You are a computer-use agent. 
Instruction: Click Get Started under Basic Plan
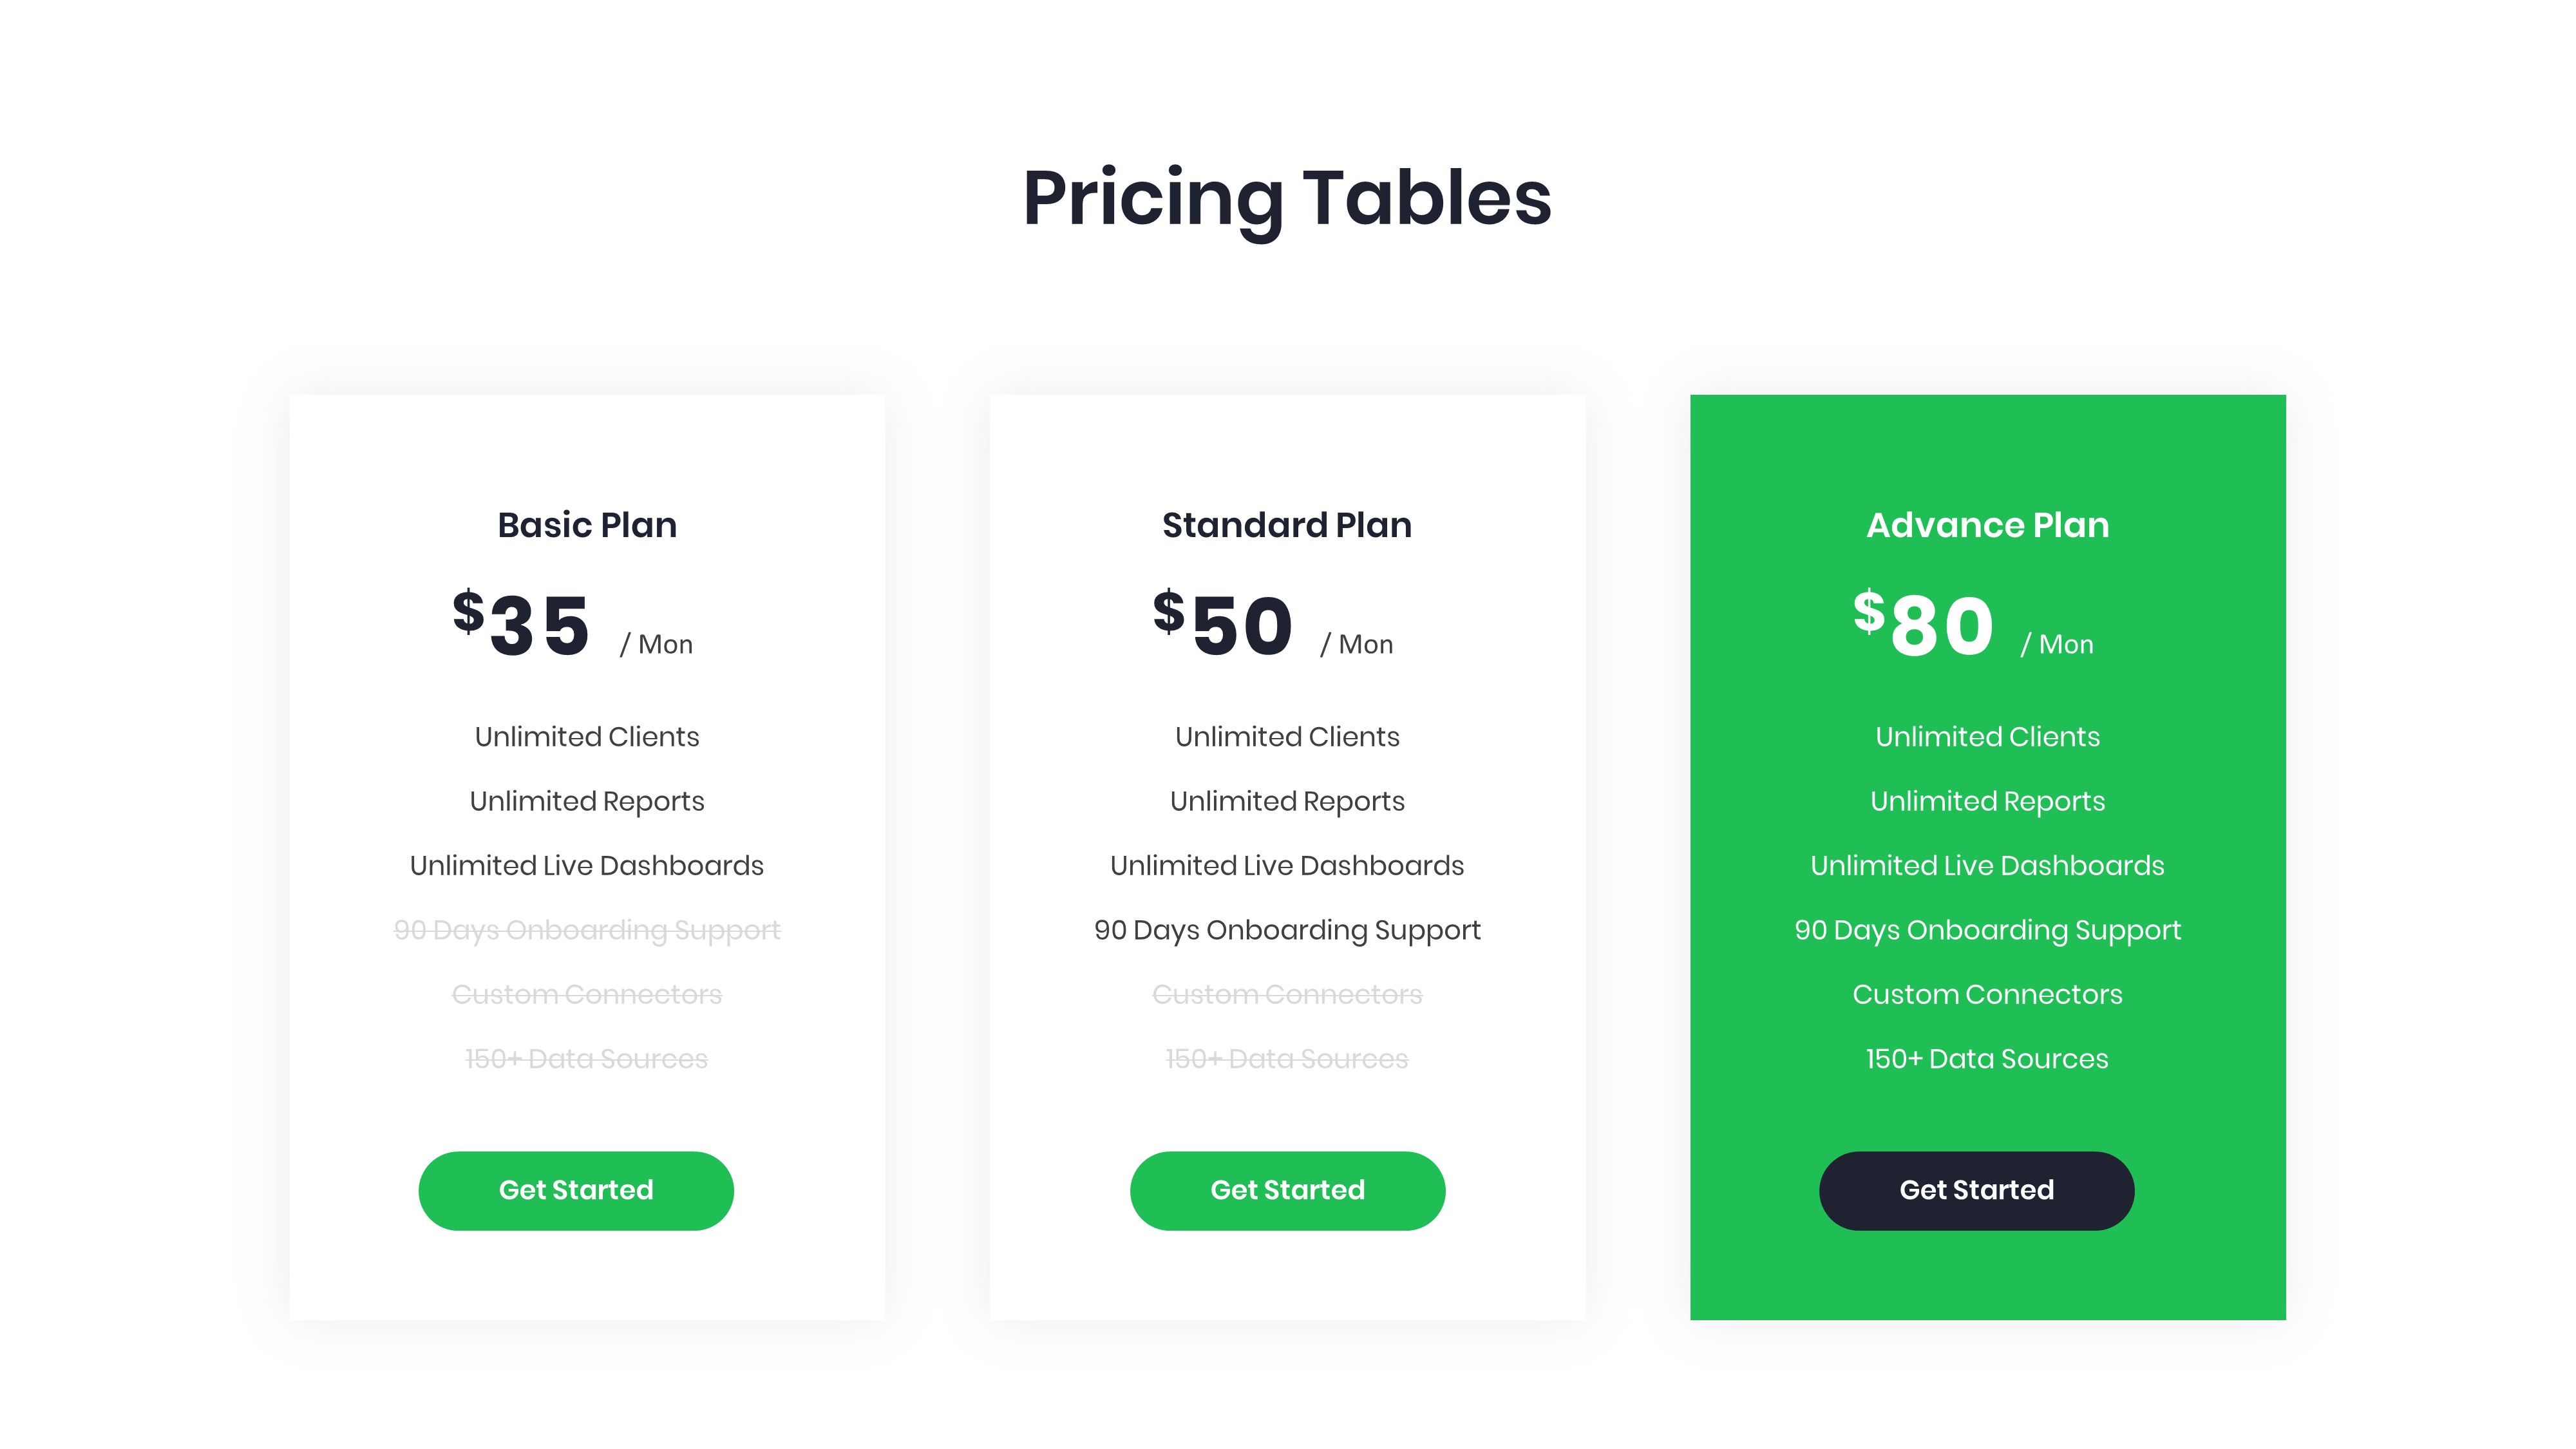575,1190
